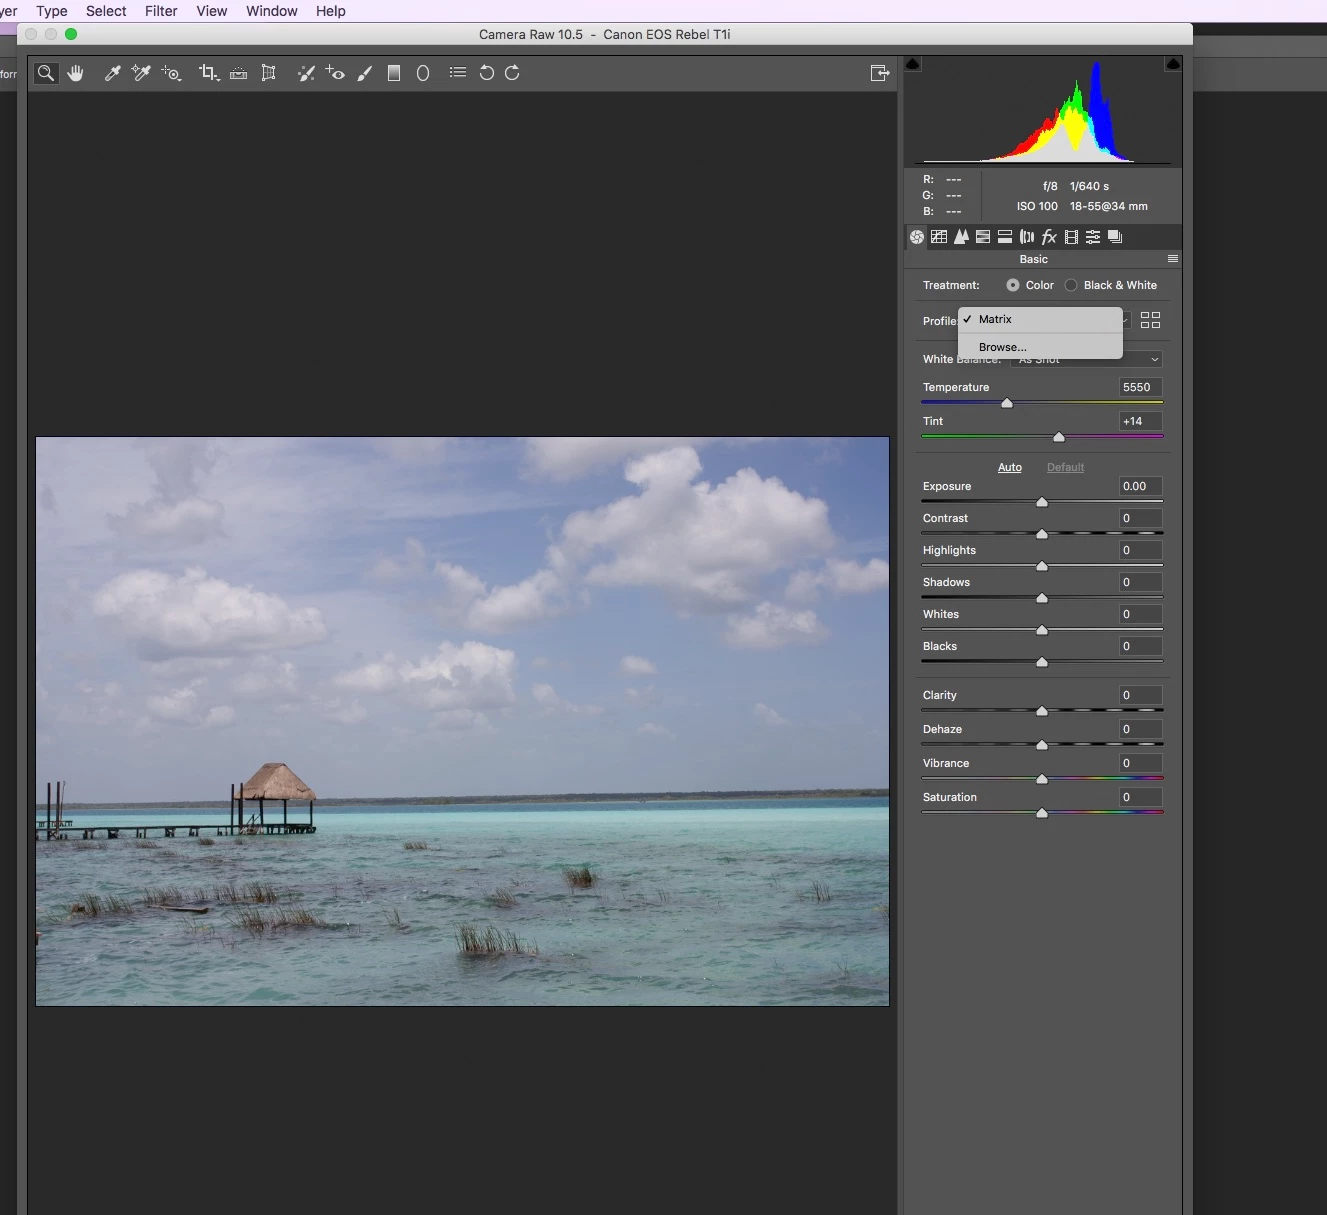Viewport: 1327px width, 1215px height.
Task: Open the Lens Corrections panel tab
Action: click(1027, 237)
